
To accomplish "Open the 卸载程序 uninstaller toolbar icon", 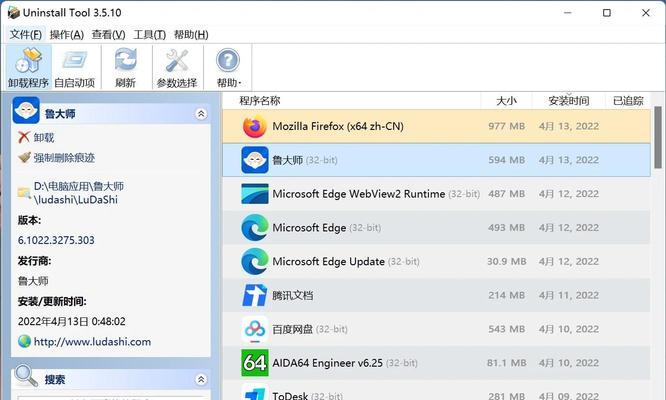I will (28, 60).
